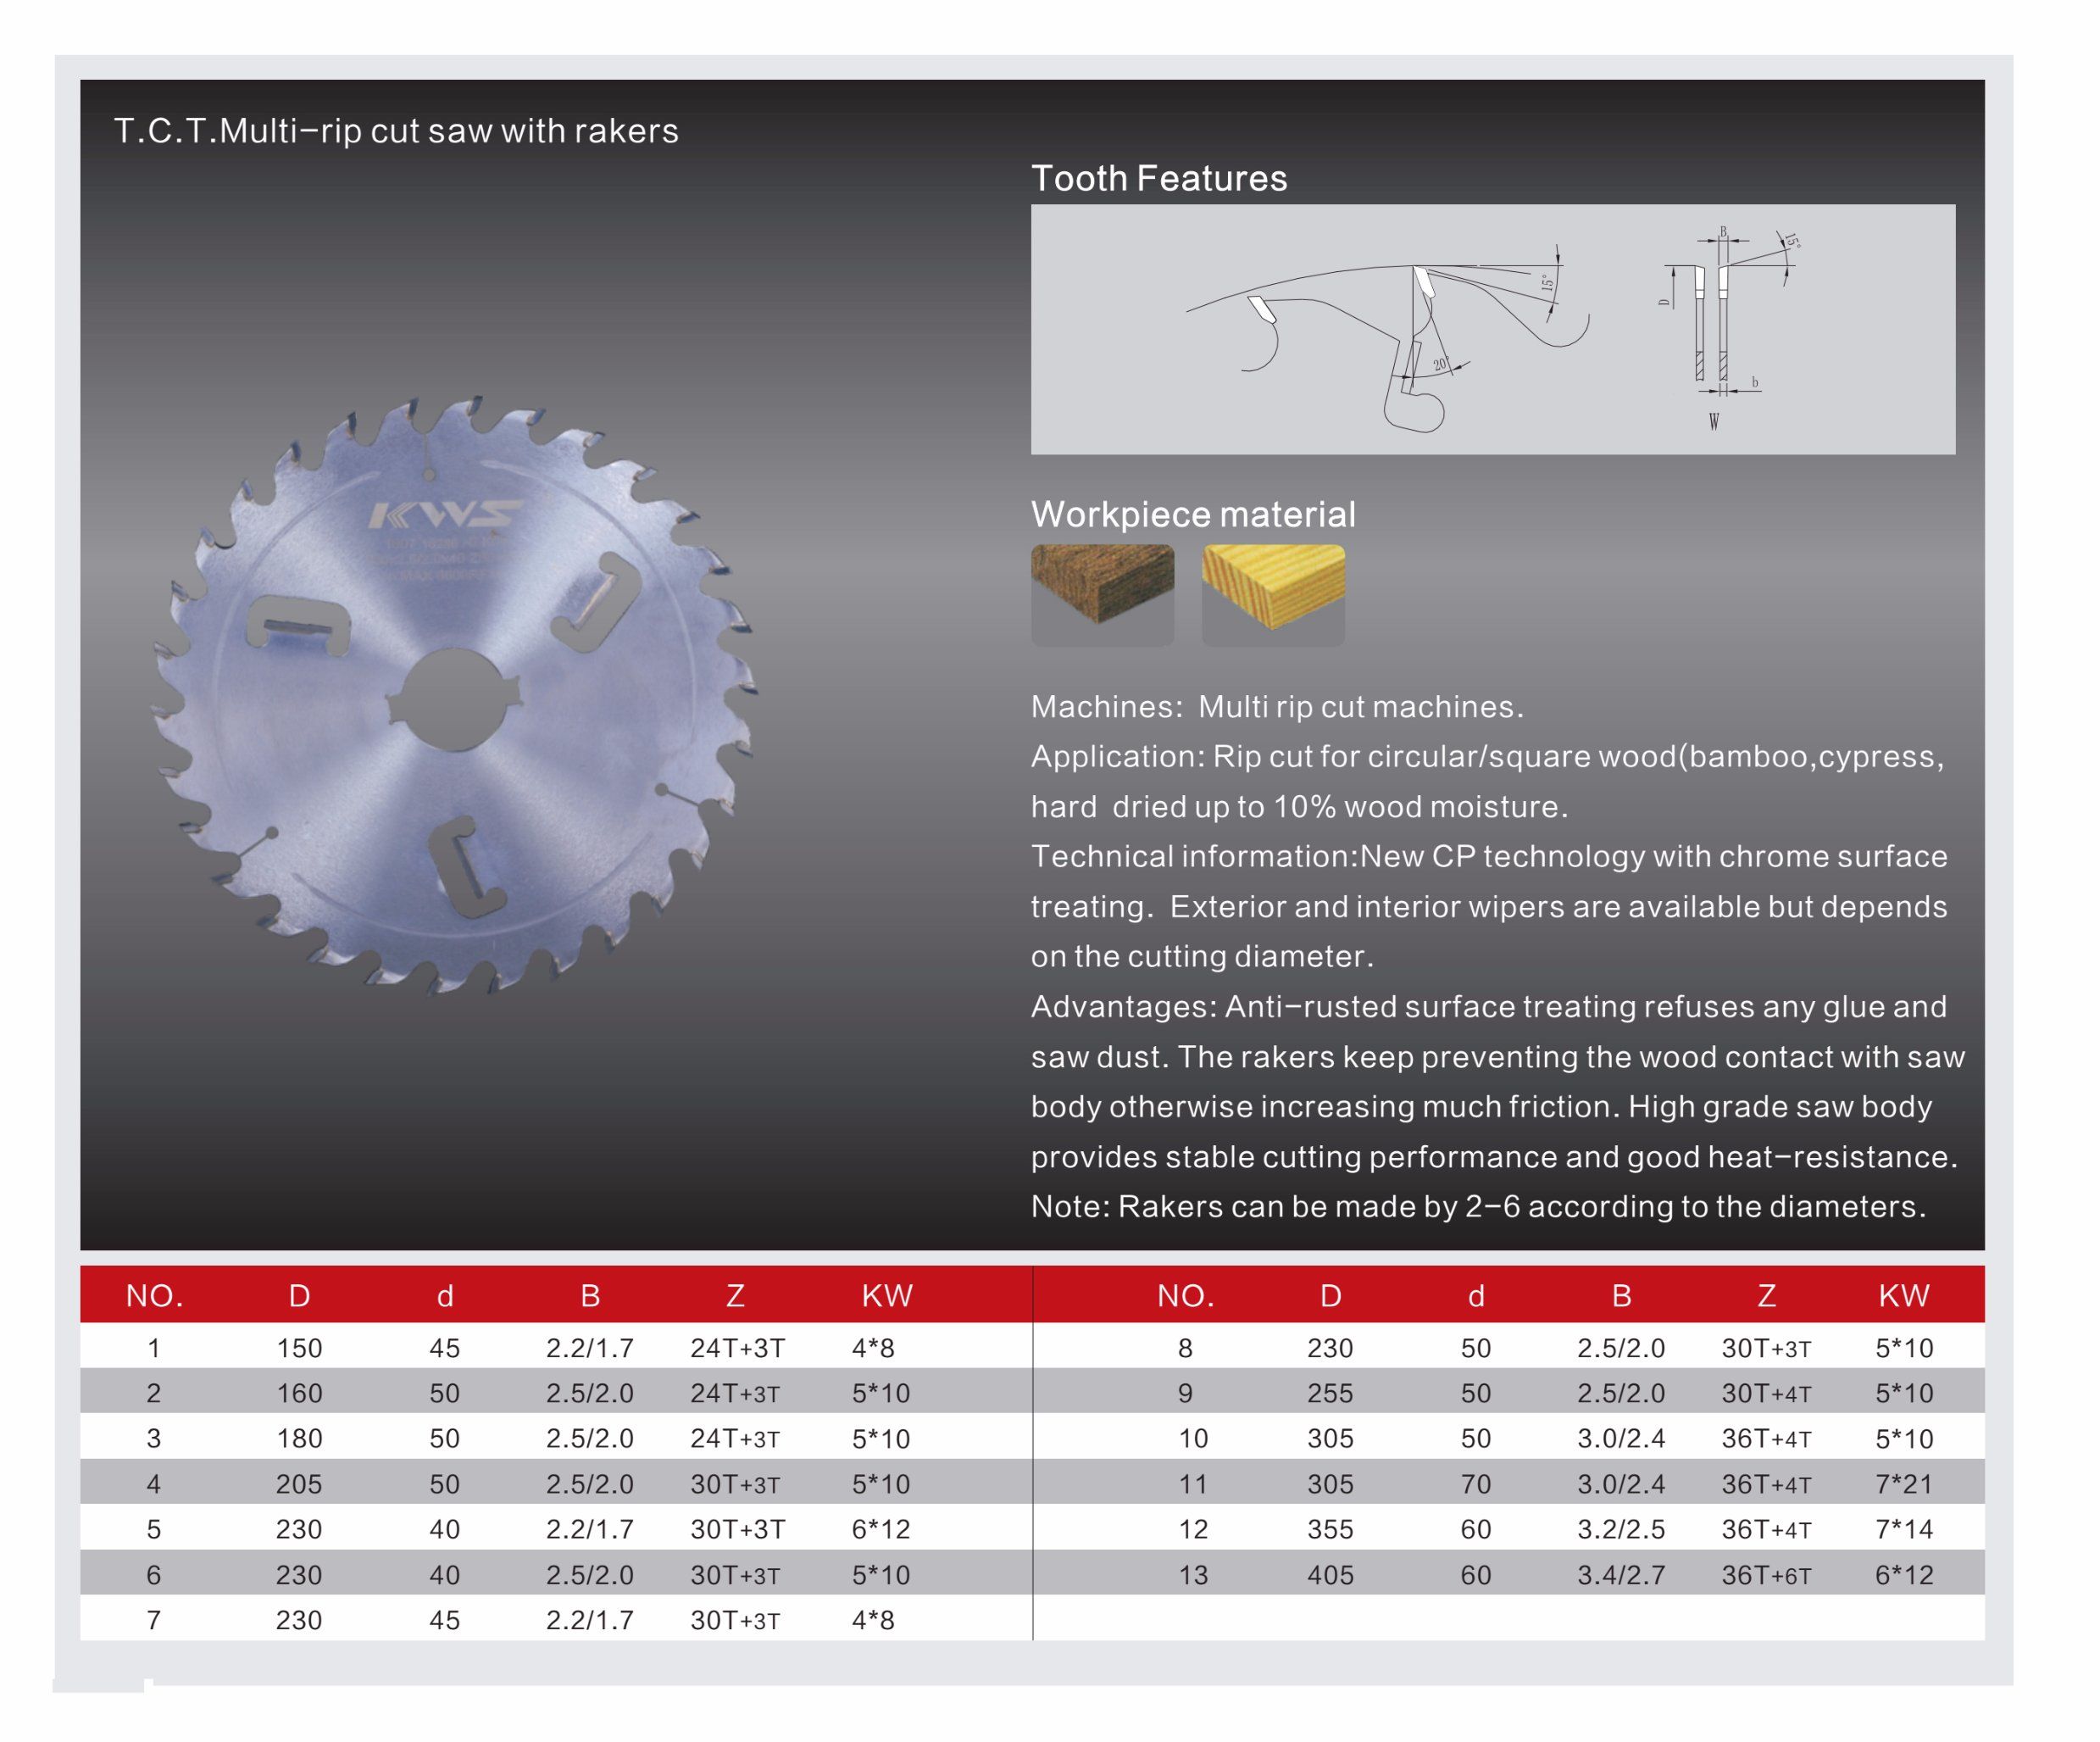Screen dimensions: 2100x1742
Task: Click the KWS logo on the blade
Action: (x=445, y=515)
